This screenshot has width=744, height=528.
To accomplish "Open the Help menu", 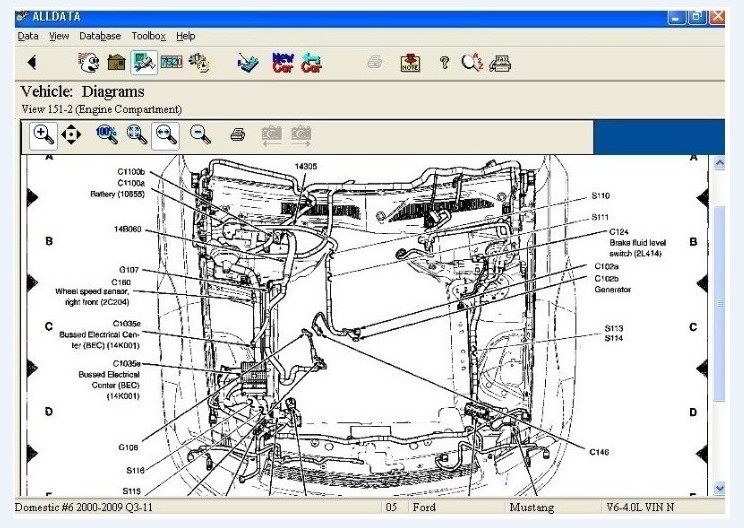I will [186, 36].
